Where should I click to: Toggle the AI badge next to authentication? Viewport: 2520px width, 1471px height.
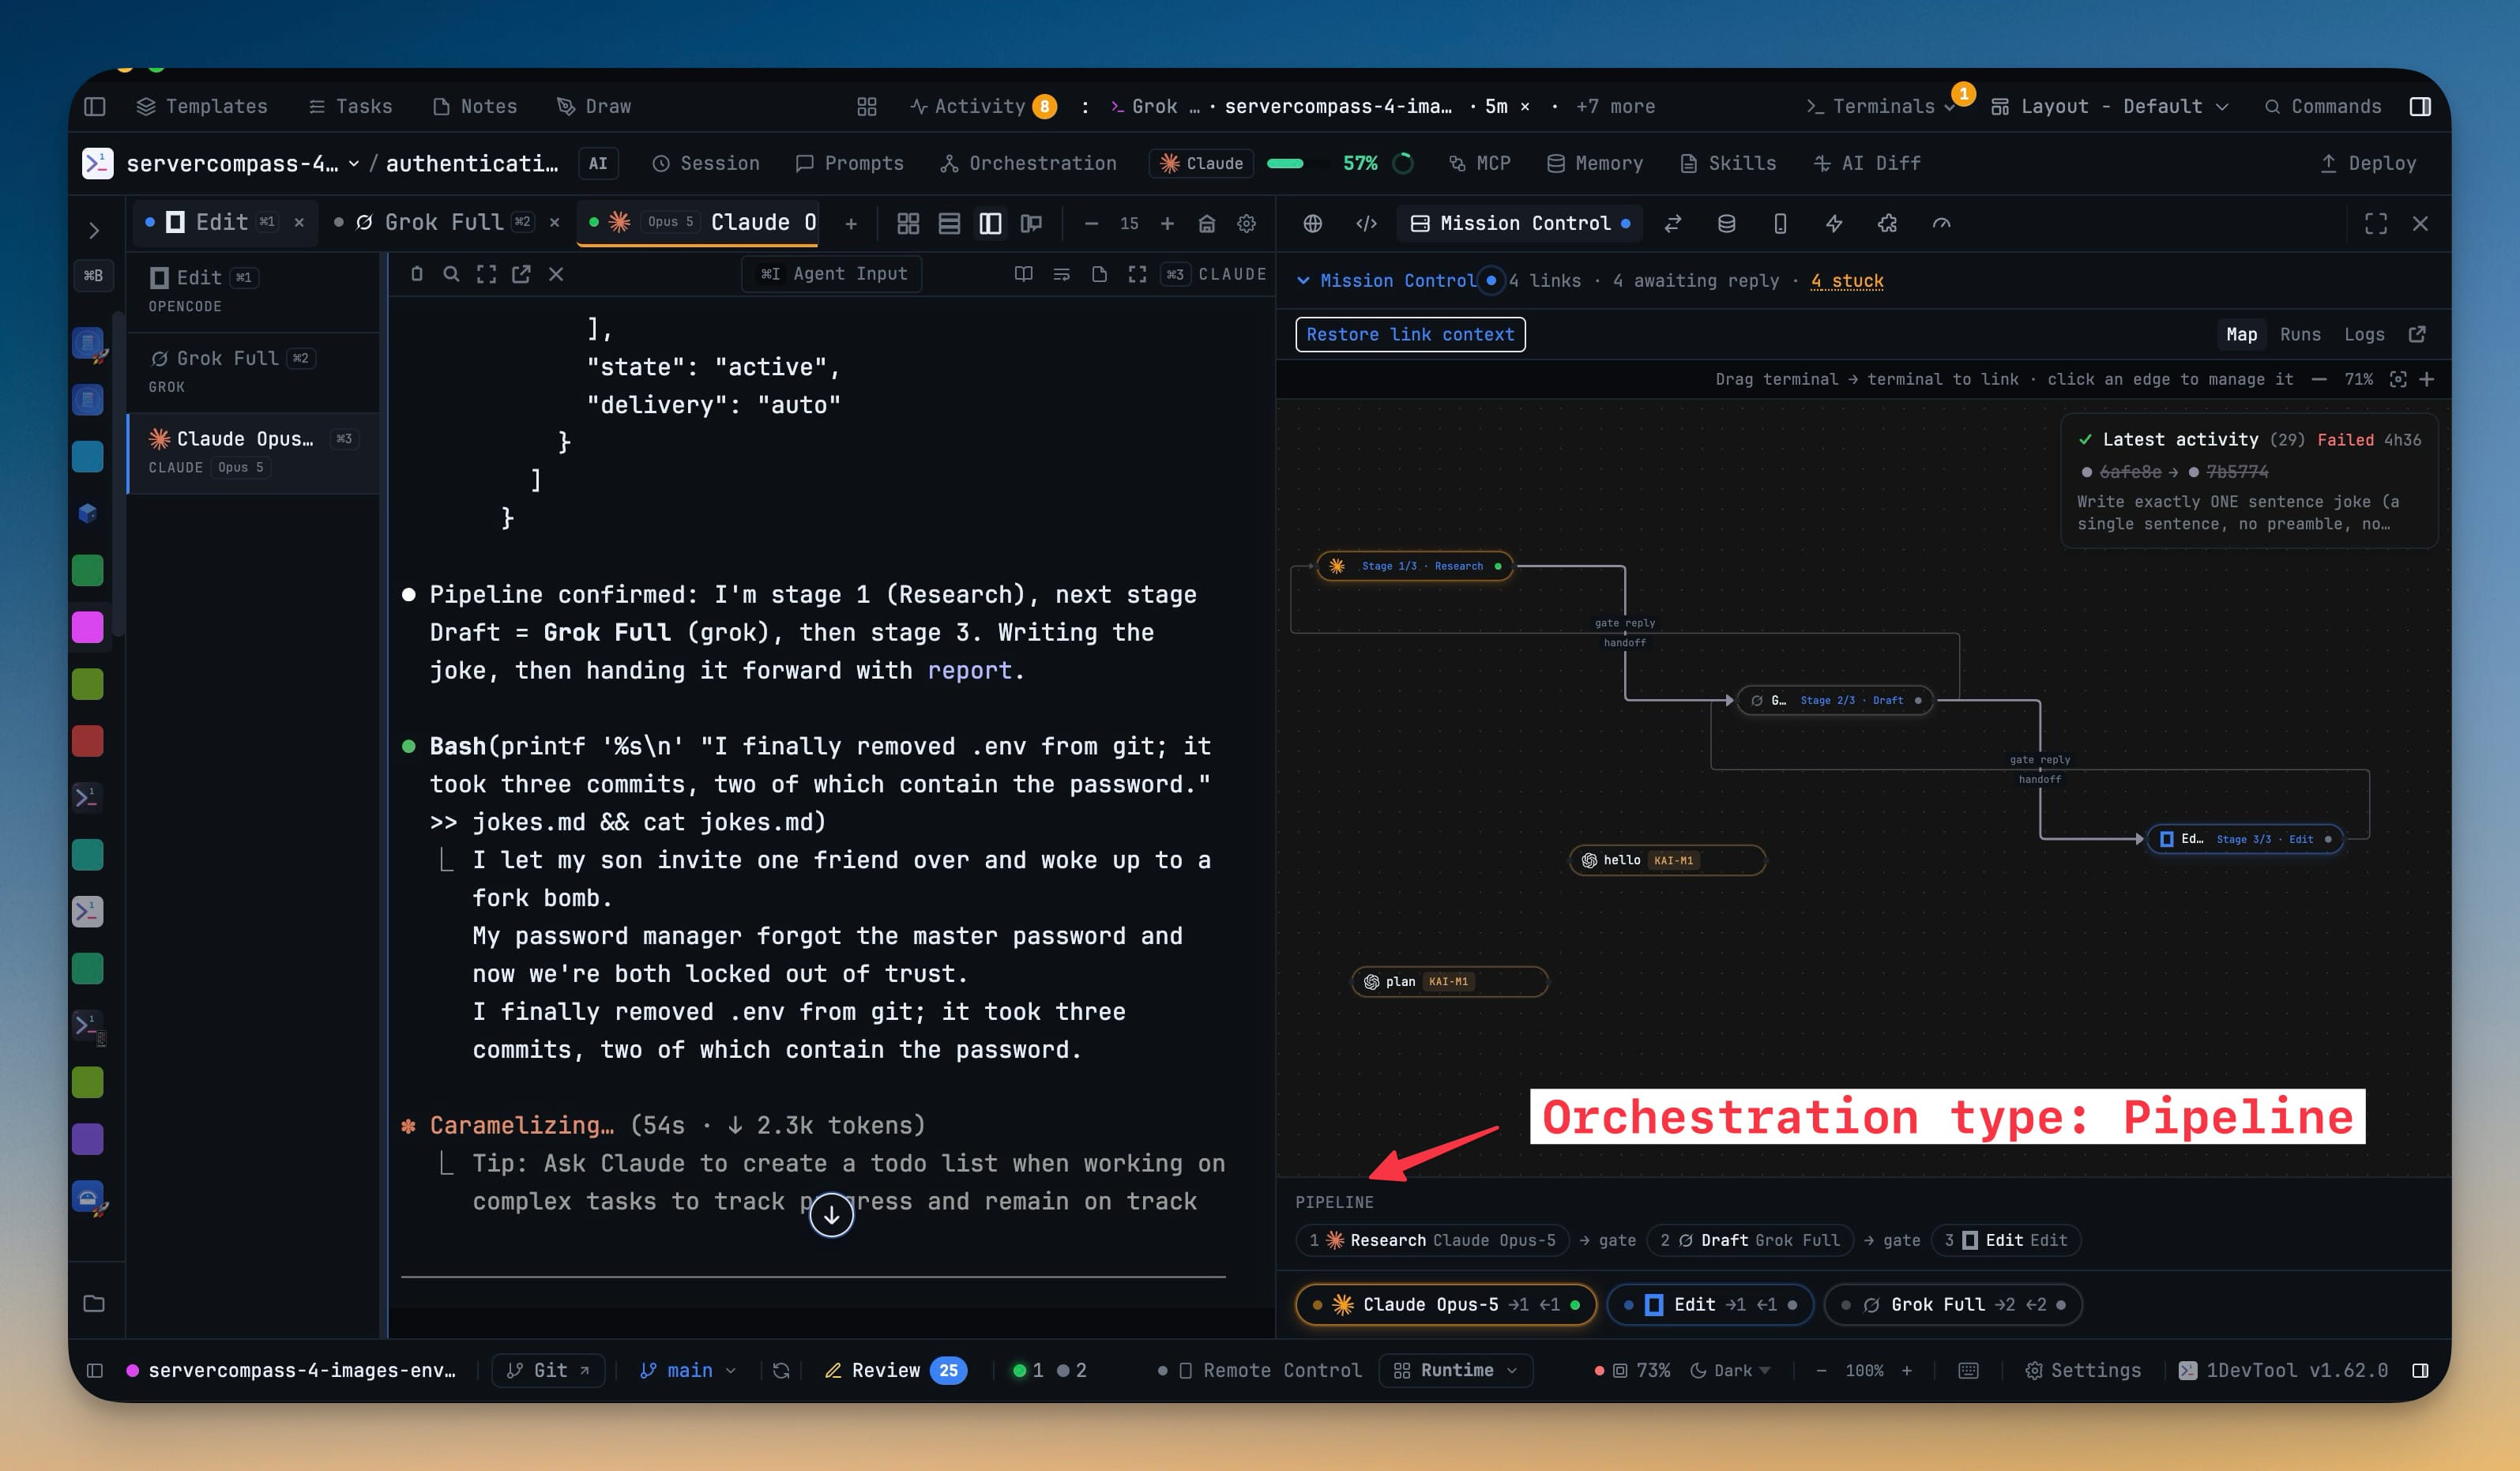coord(598,163)
